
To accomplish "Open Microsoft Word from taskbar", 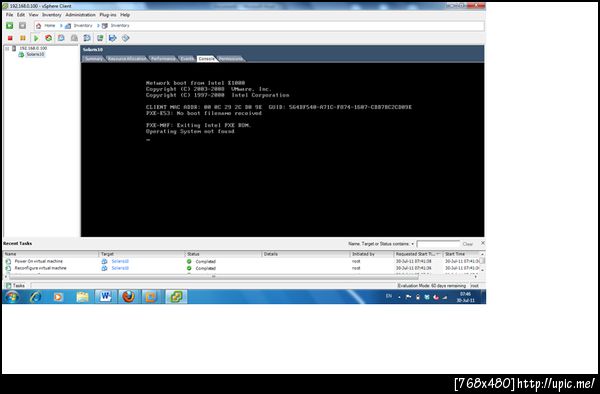I will click(x=105, y=297).
